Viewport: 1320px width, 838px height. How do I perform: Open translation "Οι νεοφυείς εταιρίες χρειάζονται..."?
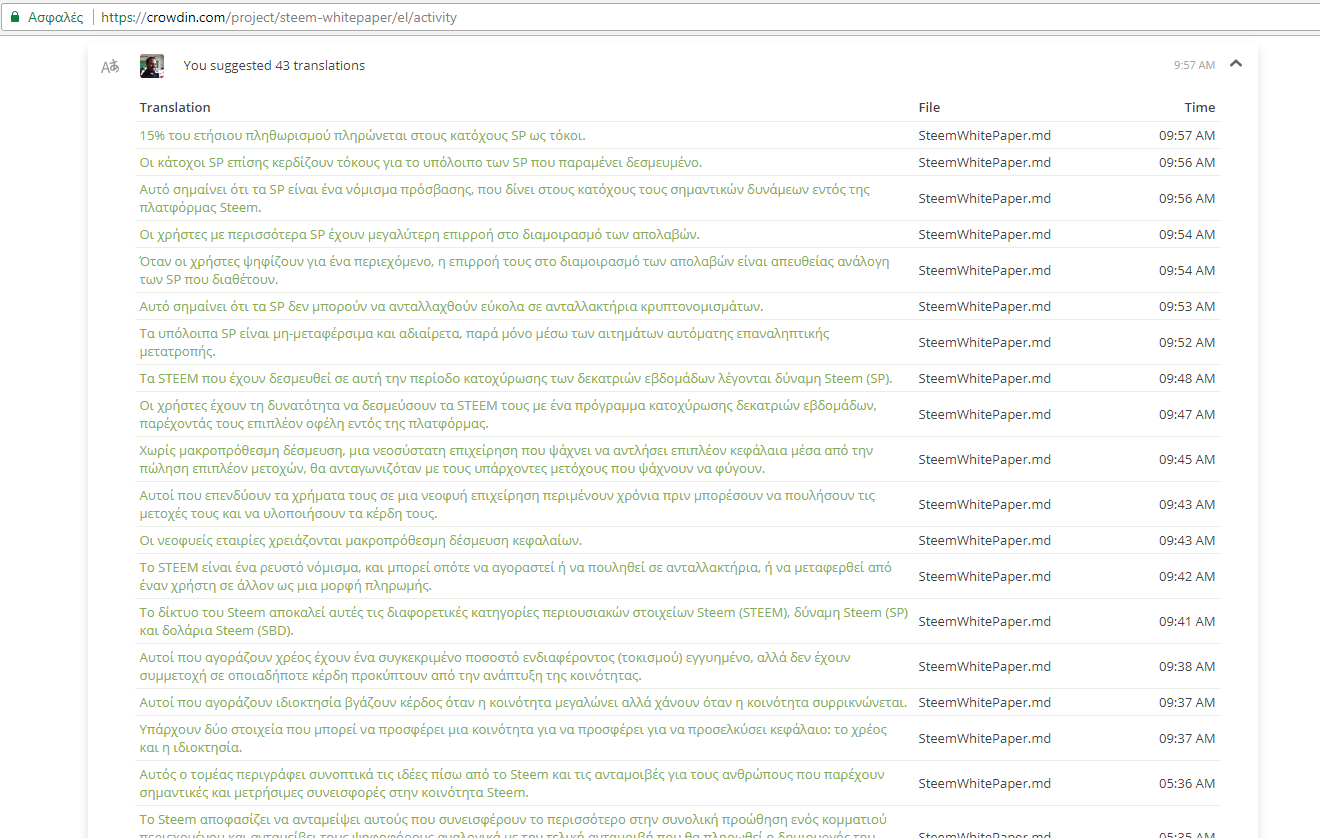pos(361,540)
